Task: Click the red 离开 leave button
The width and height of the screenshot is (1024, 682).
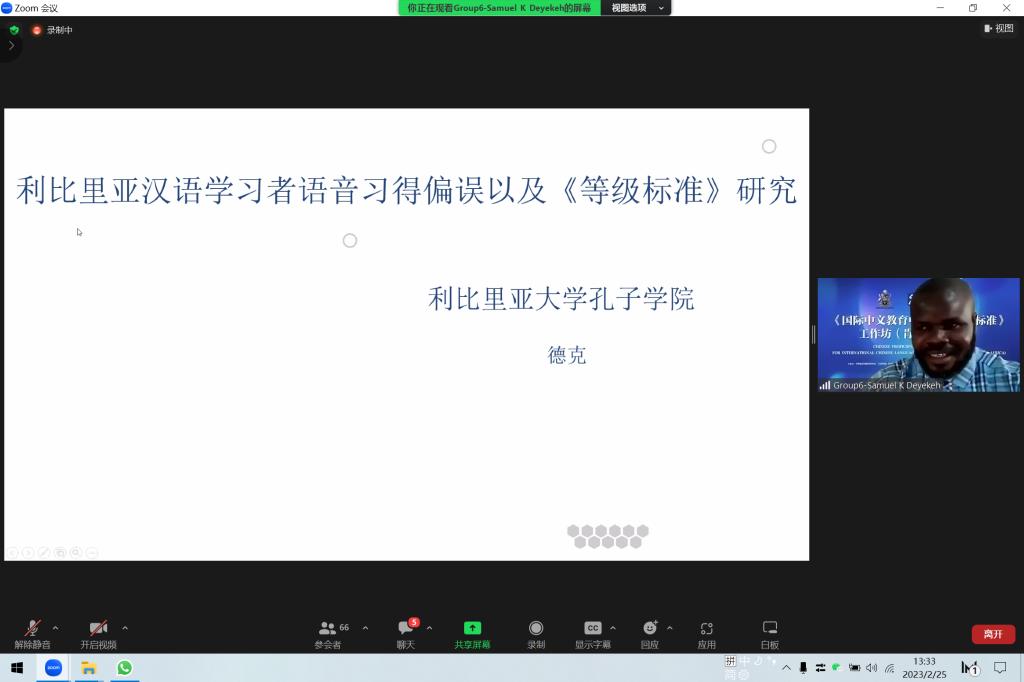Action: (992, 634)
